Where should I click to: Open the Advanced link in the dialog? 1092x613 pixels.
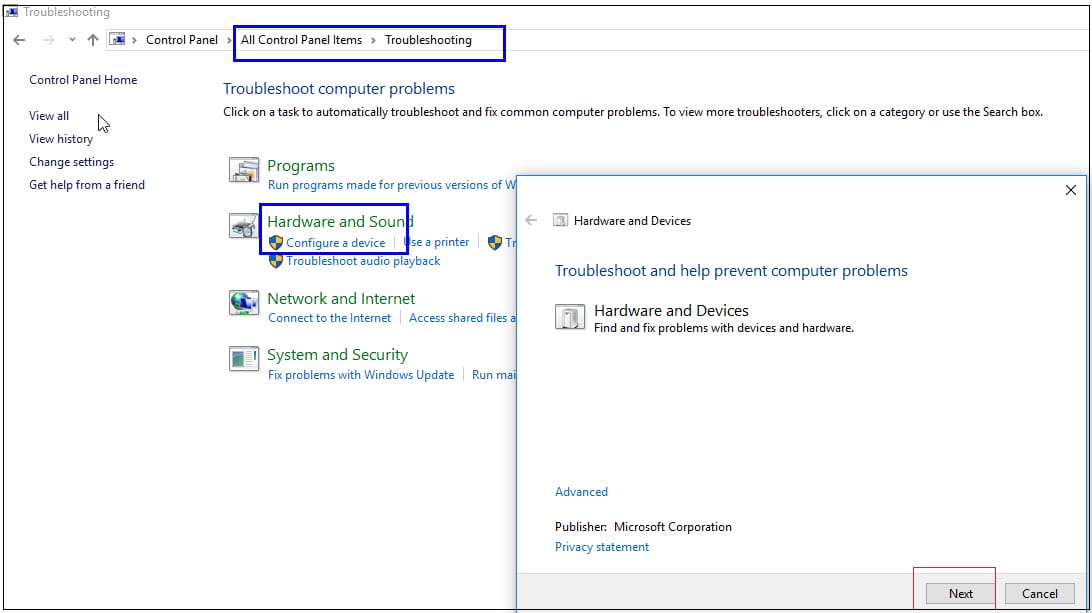[581, 492]
